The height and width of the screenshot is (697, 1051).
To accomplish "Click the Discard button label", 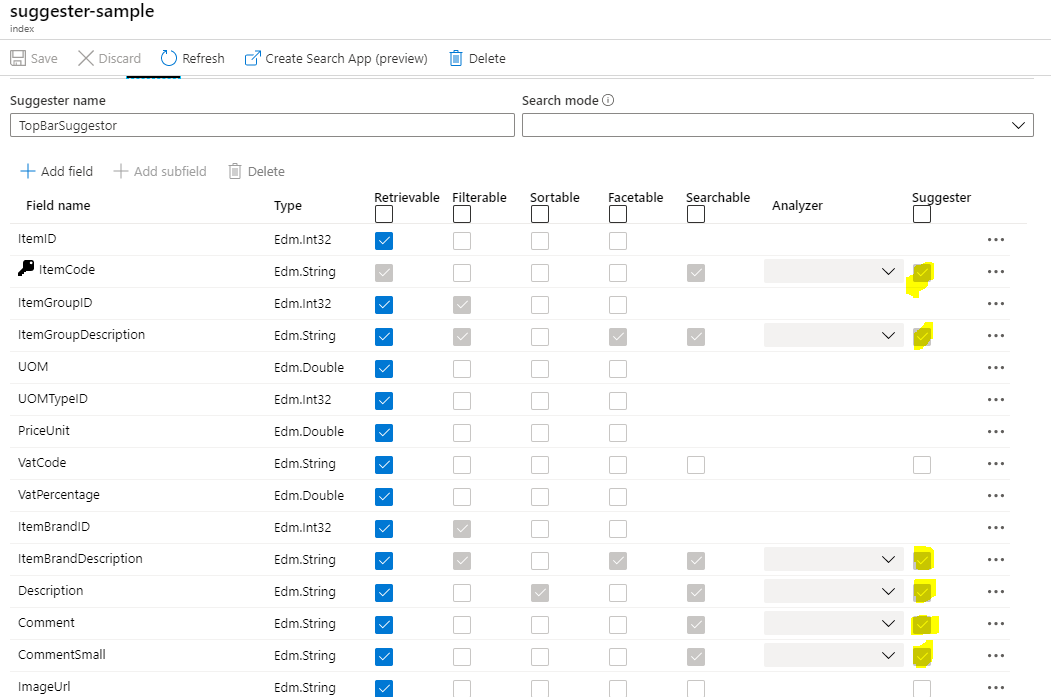I will click(119, 58).
